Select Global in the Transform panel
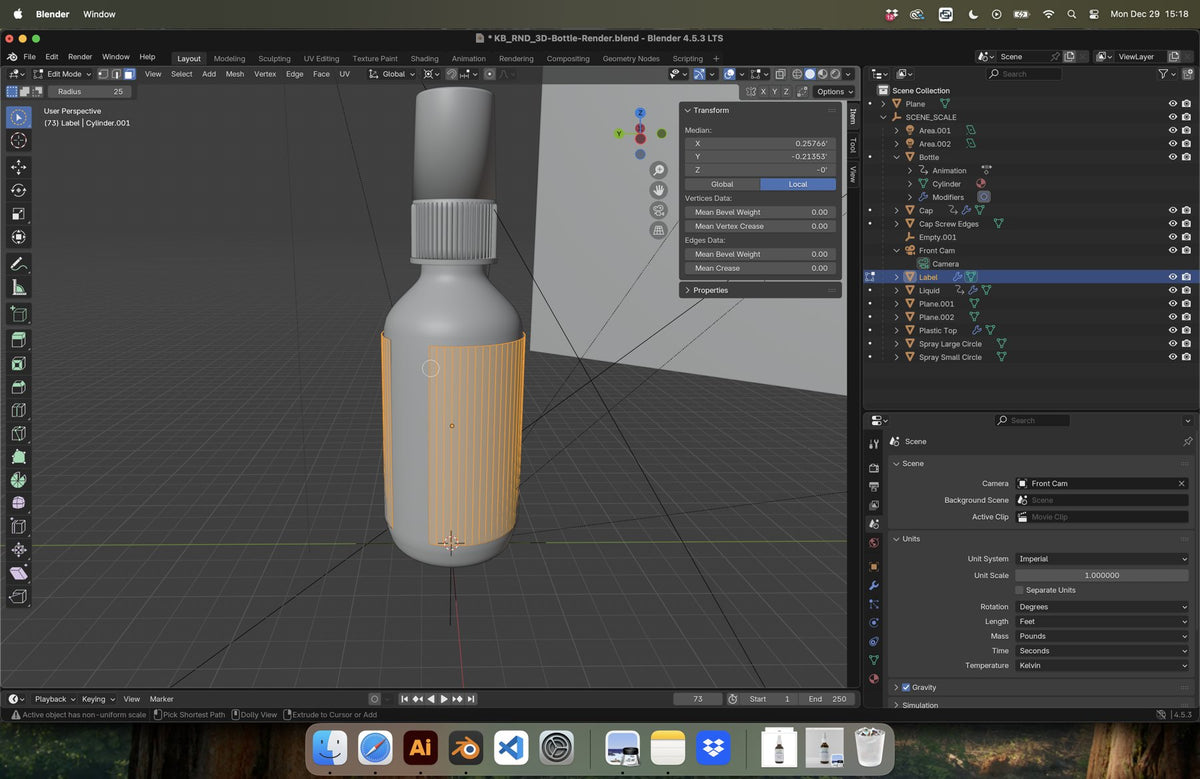1200x779 pixels. (722, 184)
